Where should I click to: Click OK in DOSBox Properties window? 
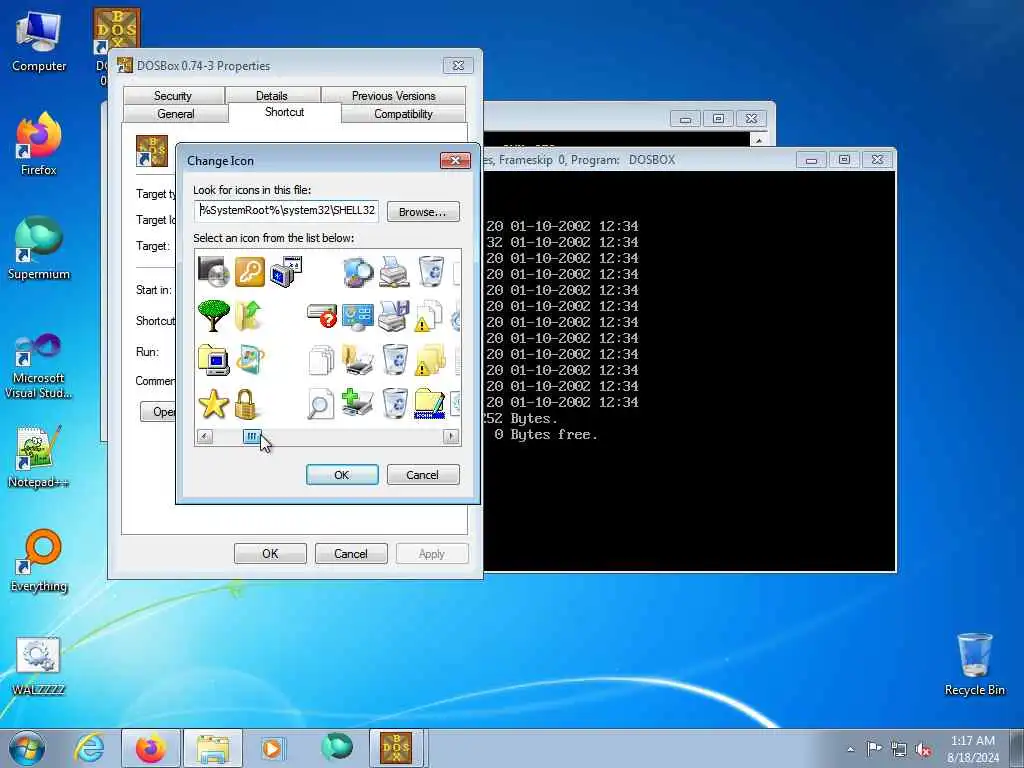point(270,554)
